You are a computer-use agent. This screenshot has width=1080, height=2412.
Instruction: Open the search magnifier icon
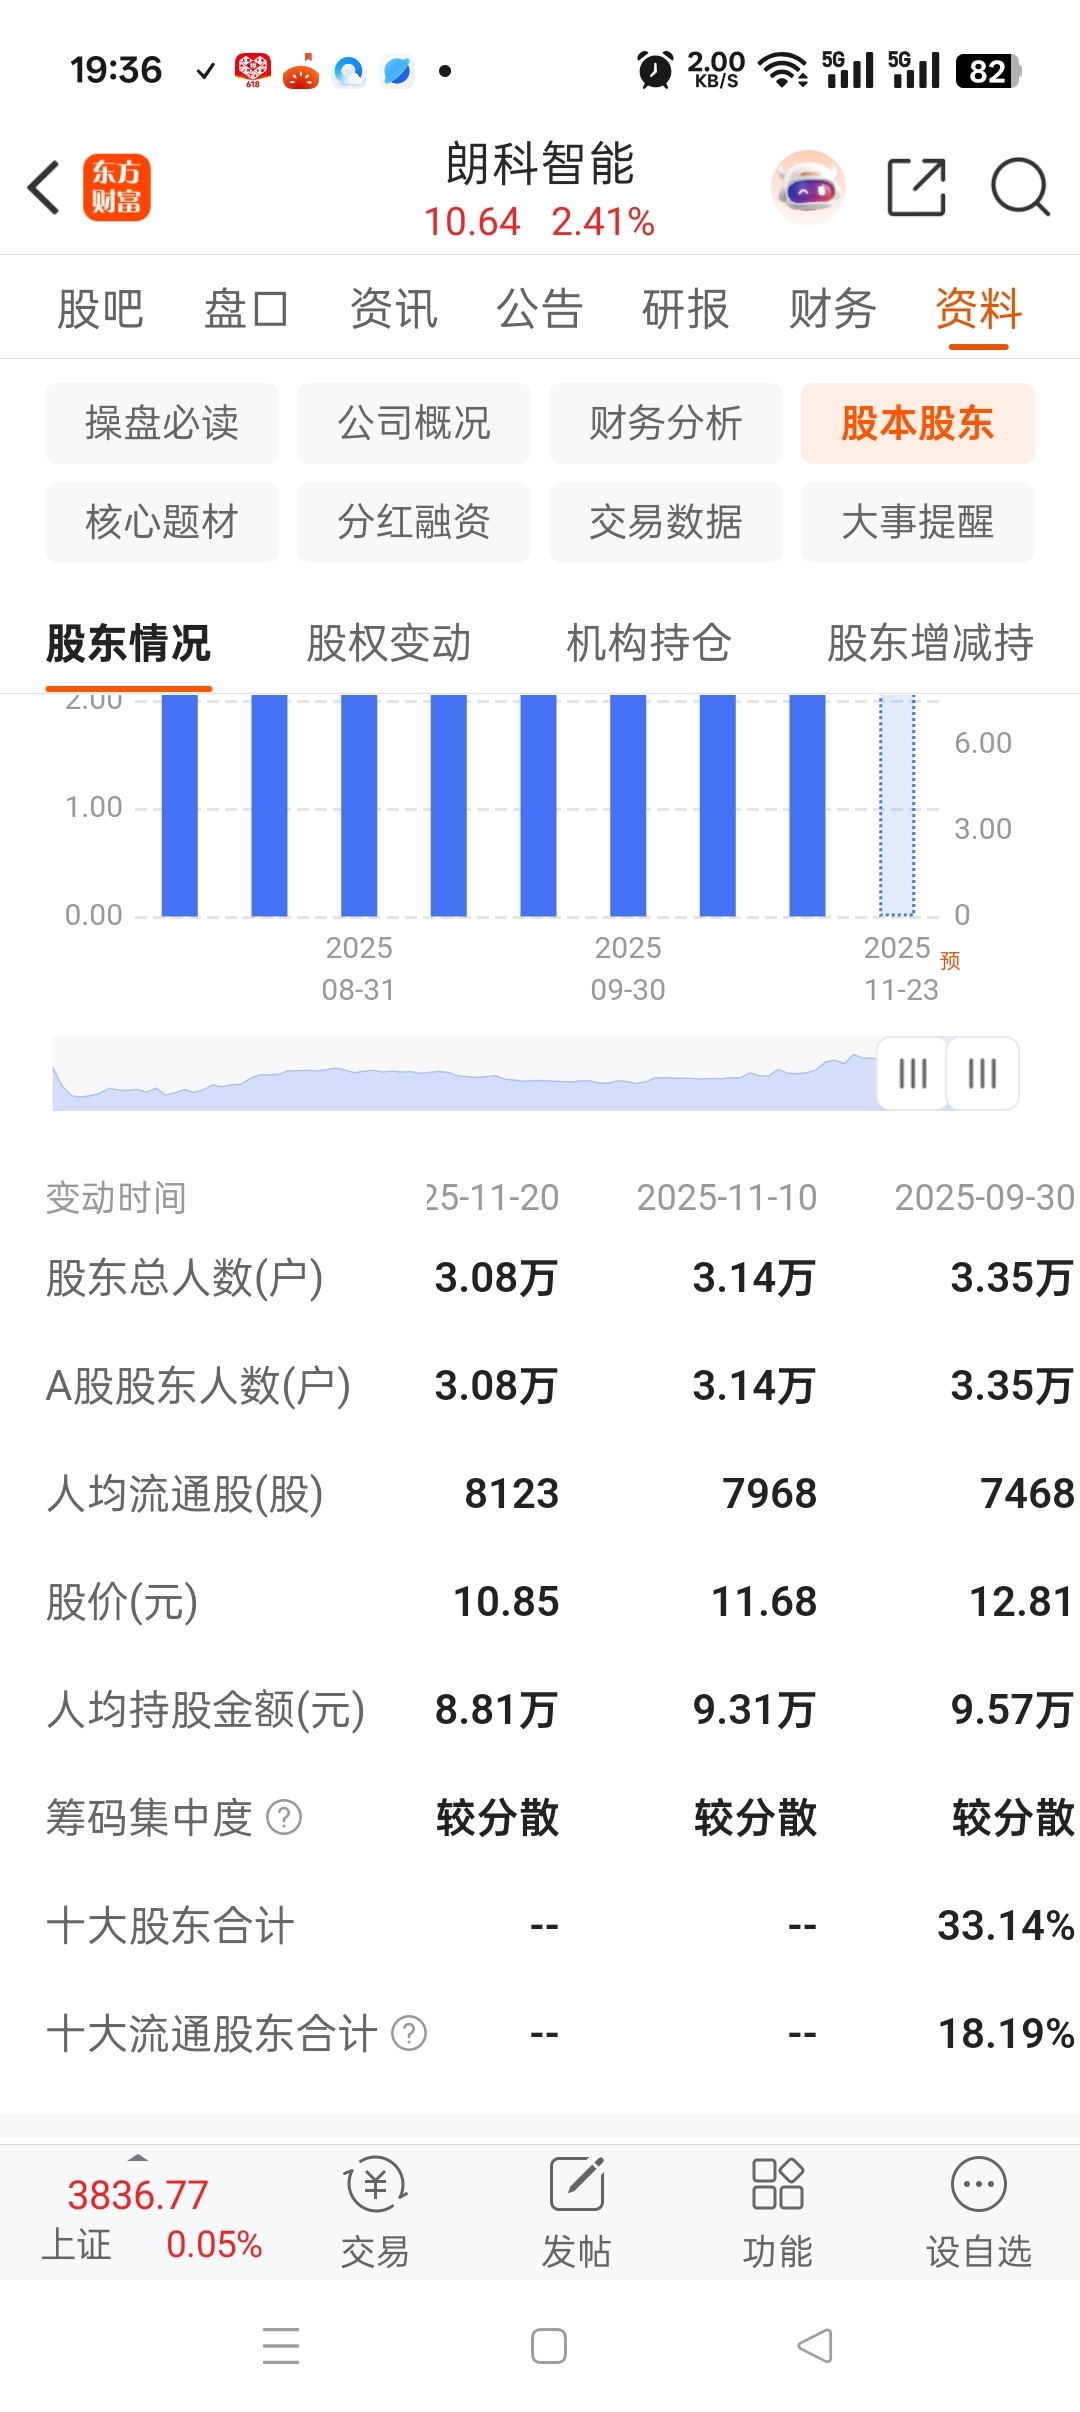pyautogui.click(x=1020, y=187)
